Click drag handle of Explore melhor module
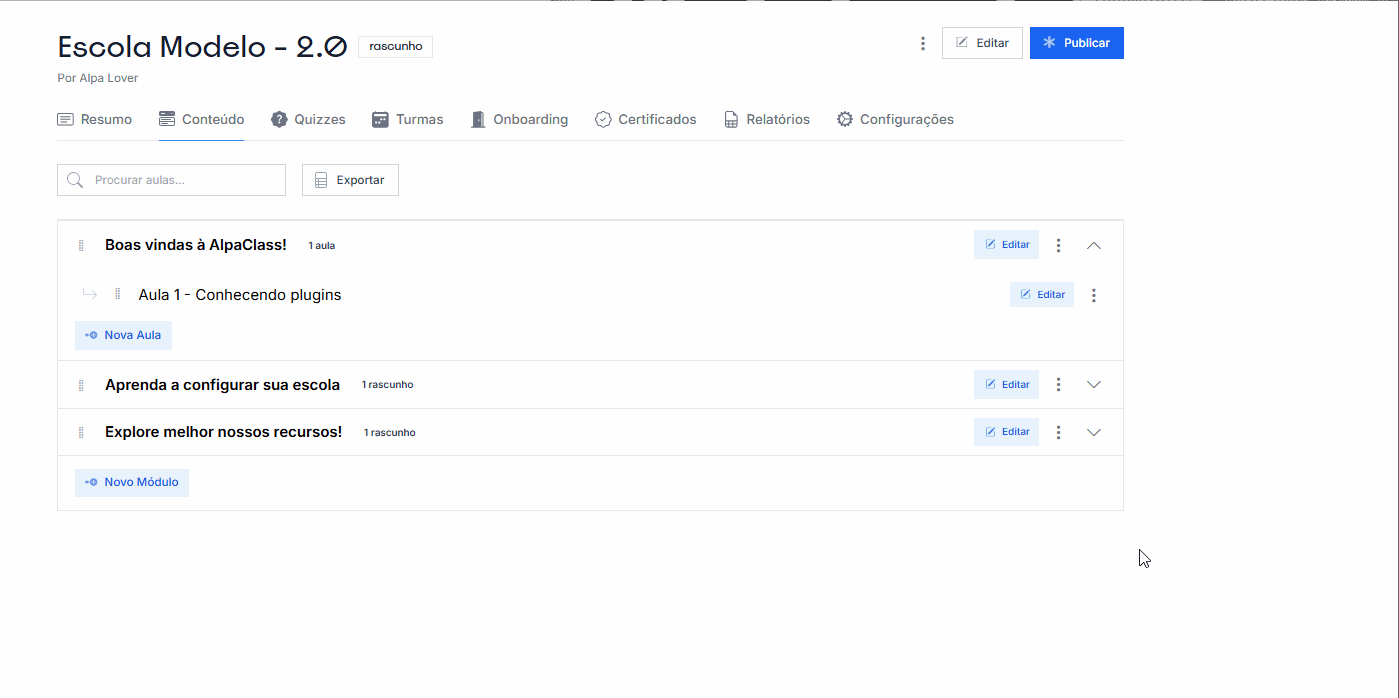 (81, 433)
